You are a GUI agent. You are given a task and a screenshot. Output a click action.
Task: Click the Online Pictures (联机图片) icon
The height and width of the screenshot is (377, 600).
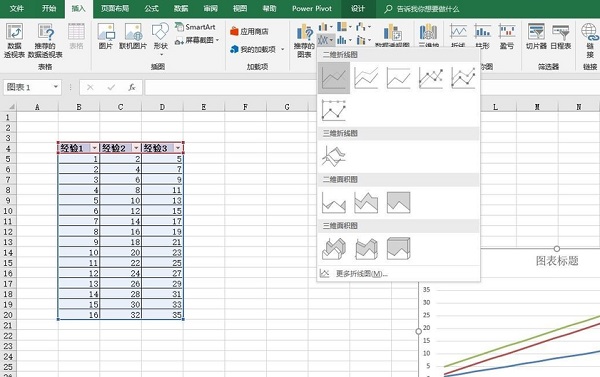click(x=133, y=32)
